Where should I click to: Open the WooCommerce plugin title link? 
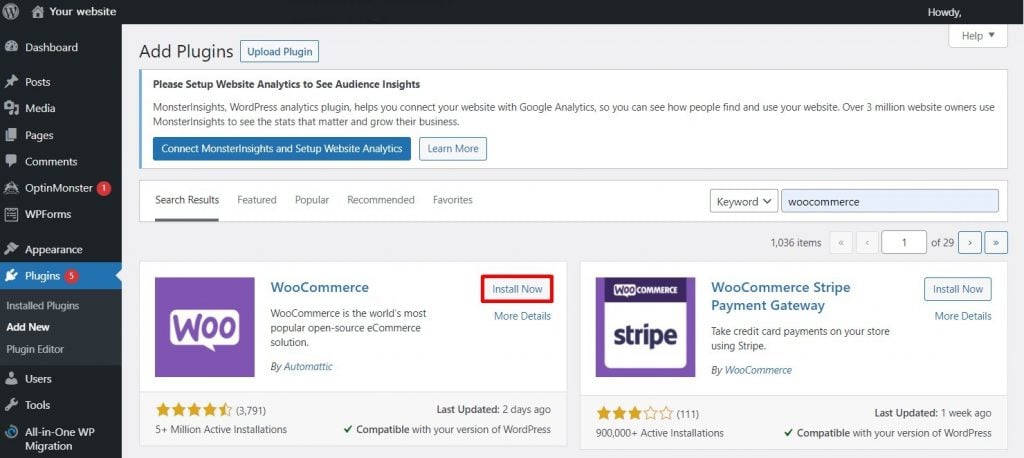pyautogui.click(x=319, y=287)
